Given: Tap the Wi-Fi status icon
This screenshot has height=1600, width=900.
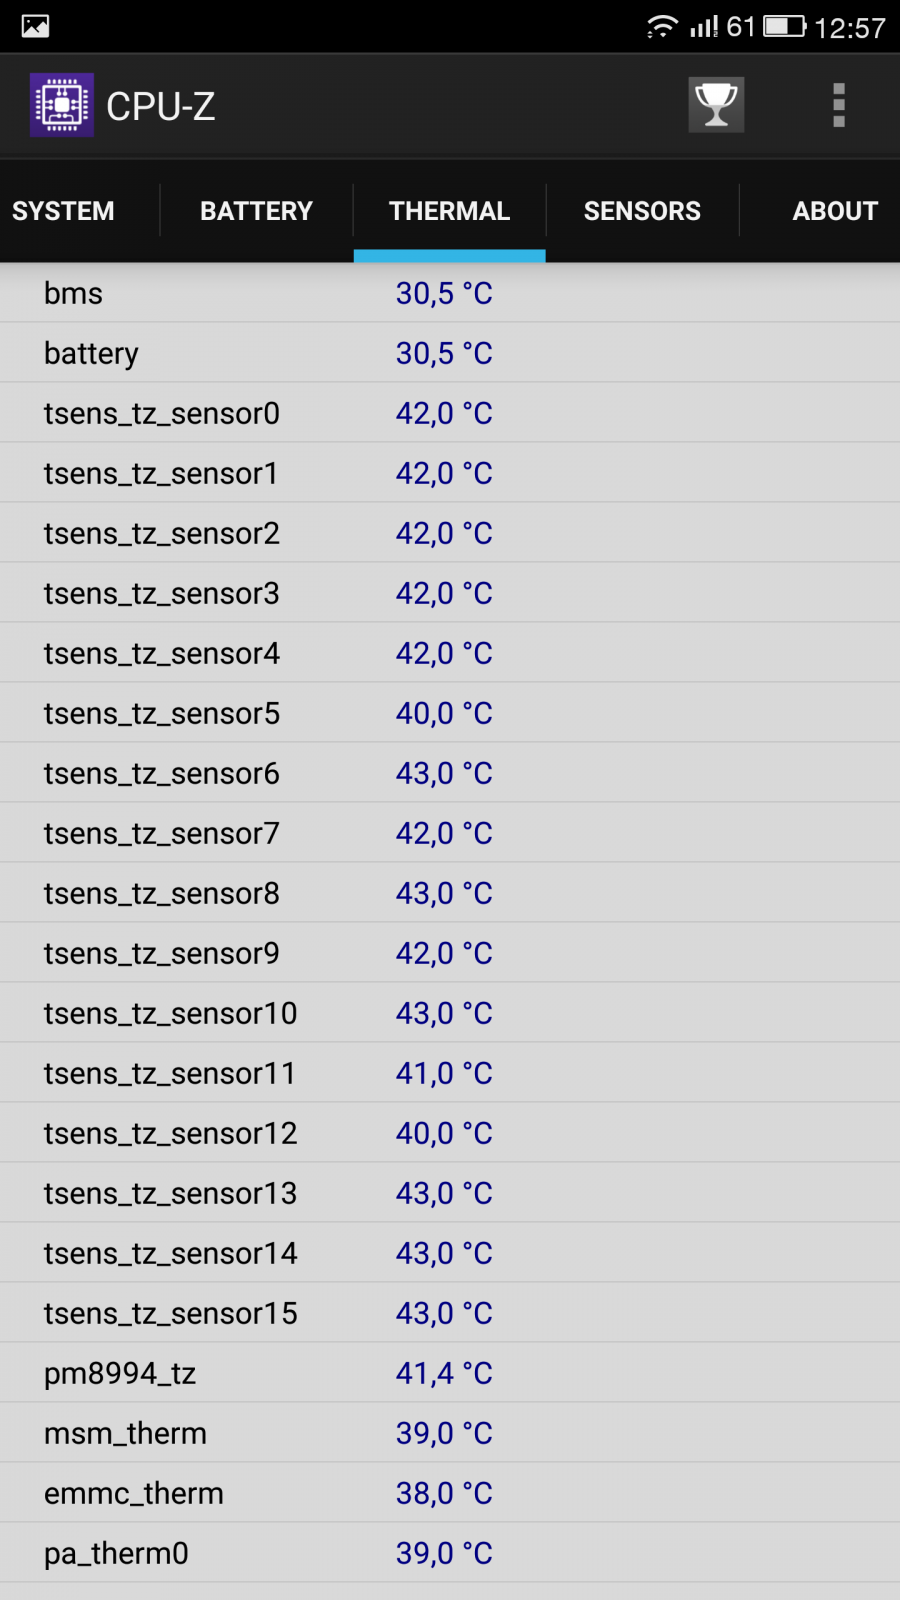Looking at the screenshot, I should 662,26.
